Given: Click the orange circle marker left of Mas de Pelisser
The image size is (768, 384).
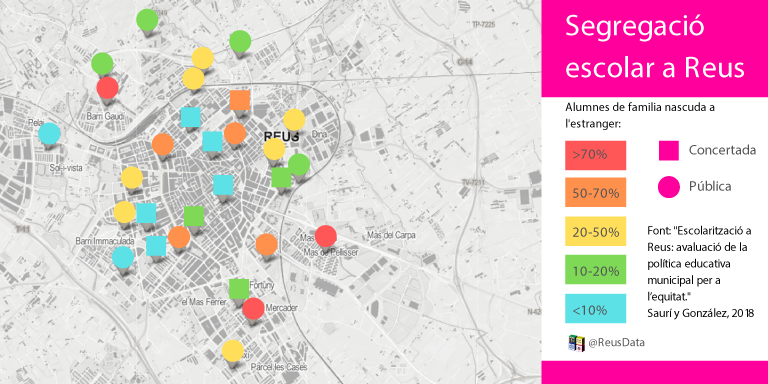Looking at the screenshot, I should click(266, 244).
